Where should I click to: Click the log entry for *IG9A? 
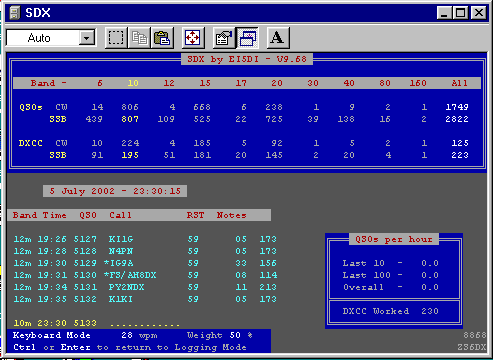145,263
